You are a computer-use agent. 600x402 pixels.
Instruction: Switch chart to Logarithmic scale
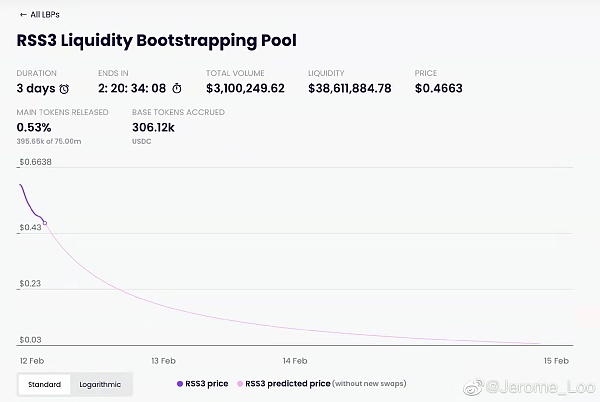100,384
